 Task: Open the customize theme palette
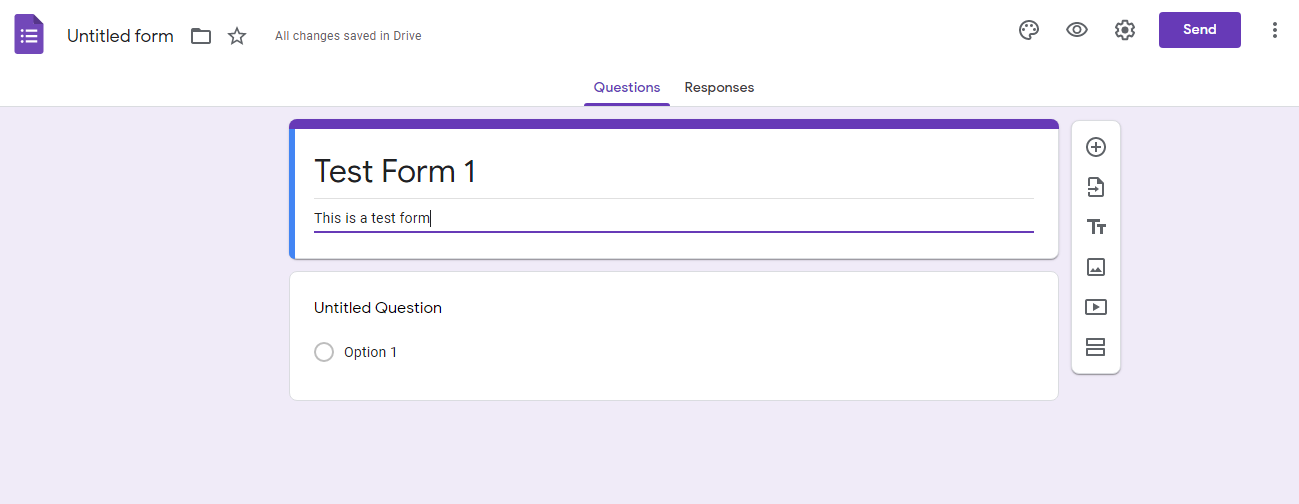(1029, 30)
